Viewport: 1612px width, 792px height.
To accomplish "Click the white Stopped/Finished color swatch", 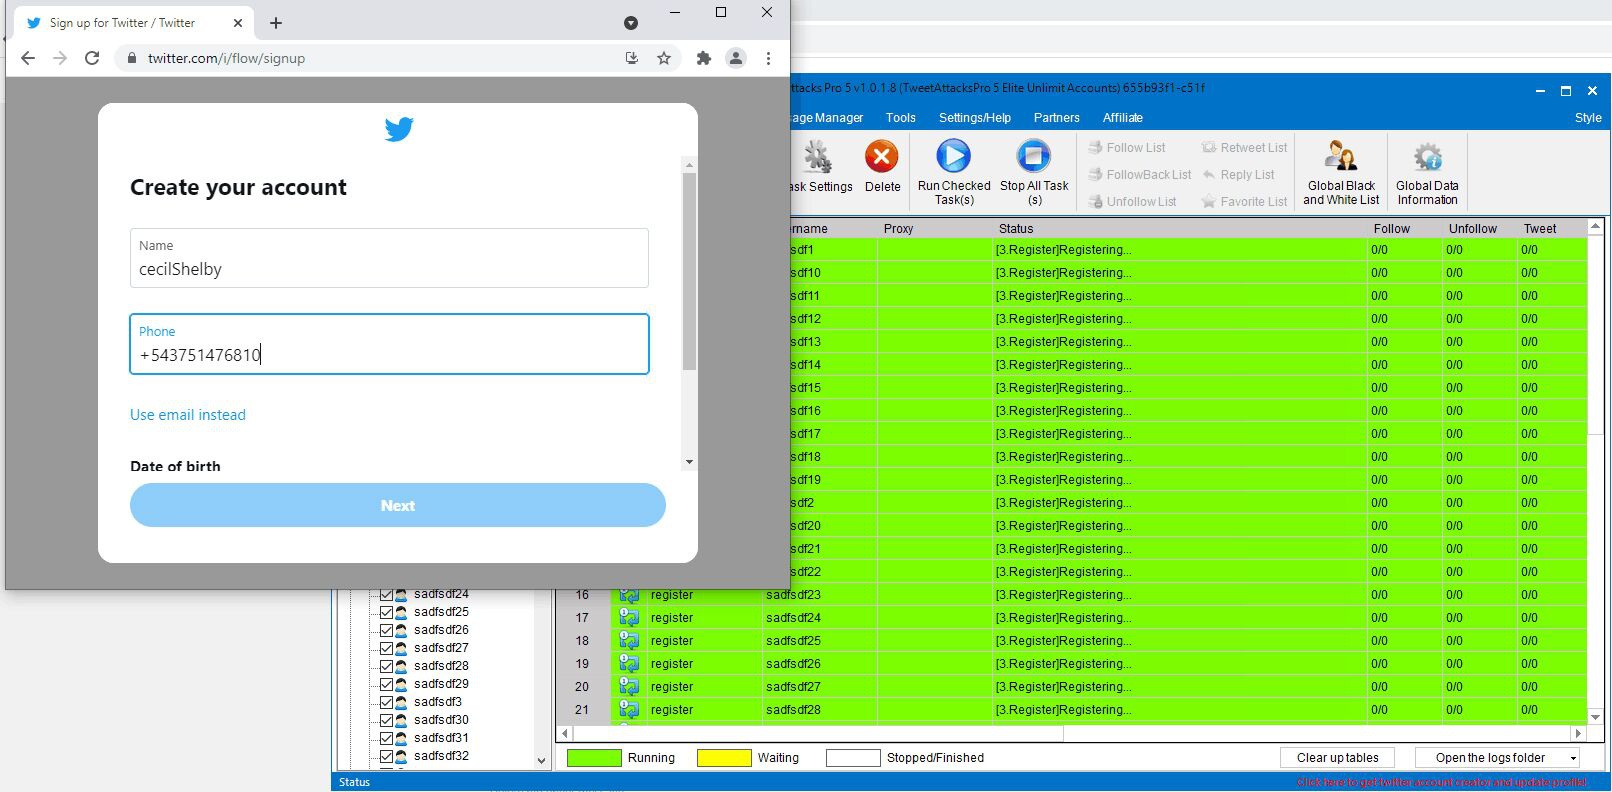I will pos(853,758).
